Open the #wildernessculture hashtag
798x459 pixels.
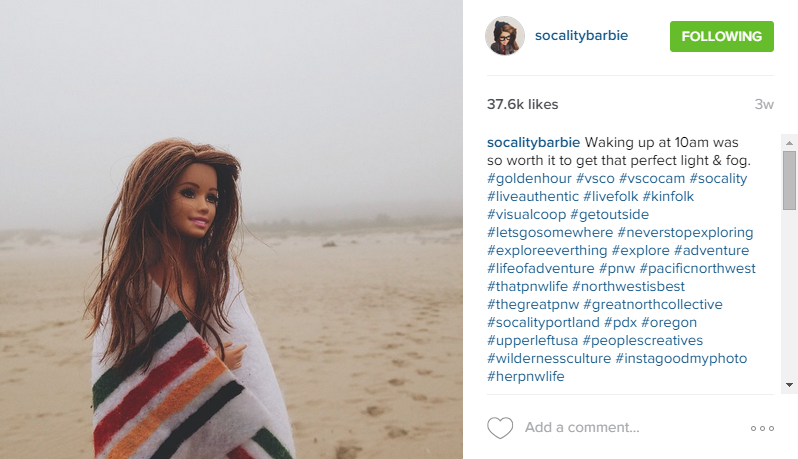pos(549,359)
